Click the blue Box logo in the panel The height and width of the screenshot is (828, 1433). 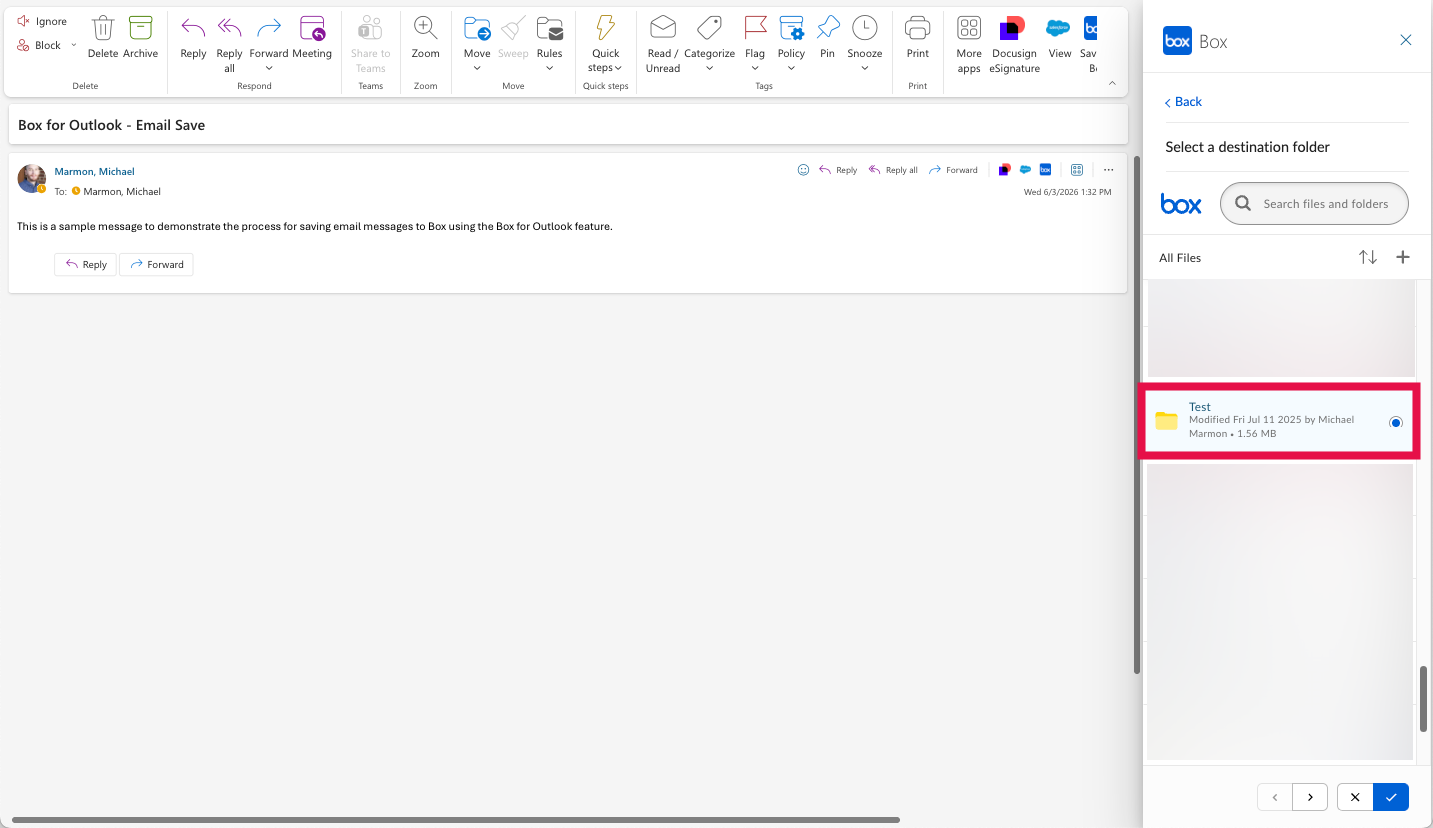1181,203
